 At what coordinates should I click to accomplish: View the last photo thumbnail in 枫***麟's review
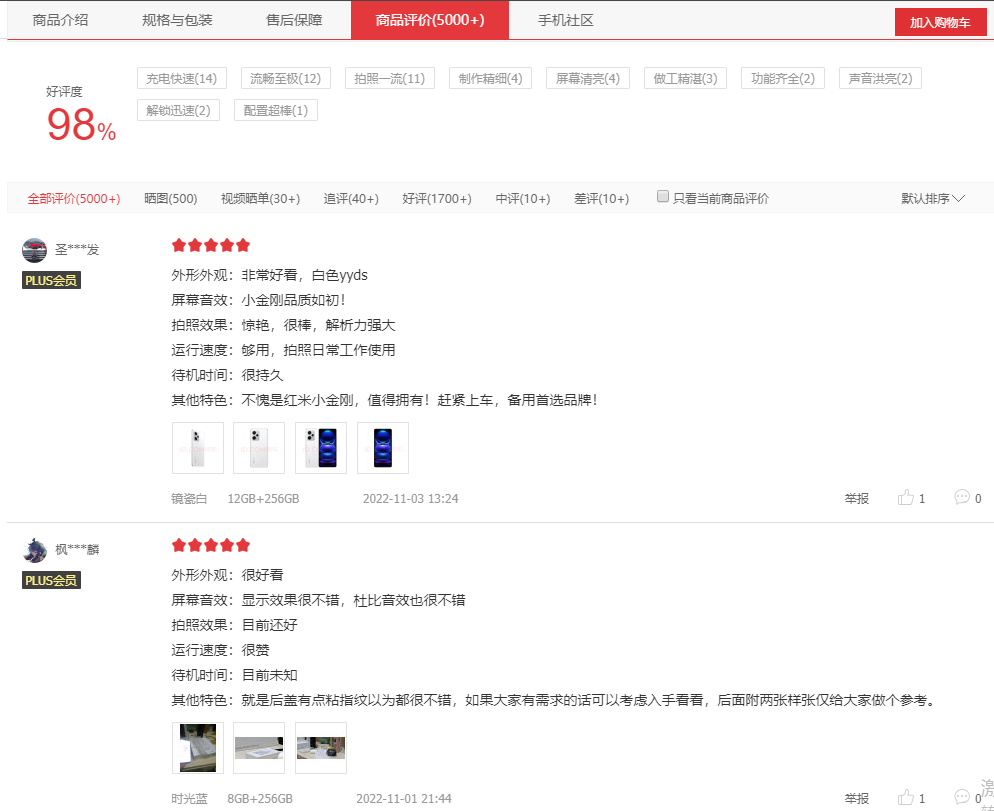320,747
